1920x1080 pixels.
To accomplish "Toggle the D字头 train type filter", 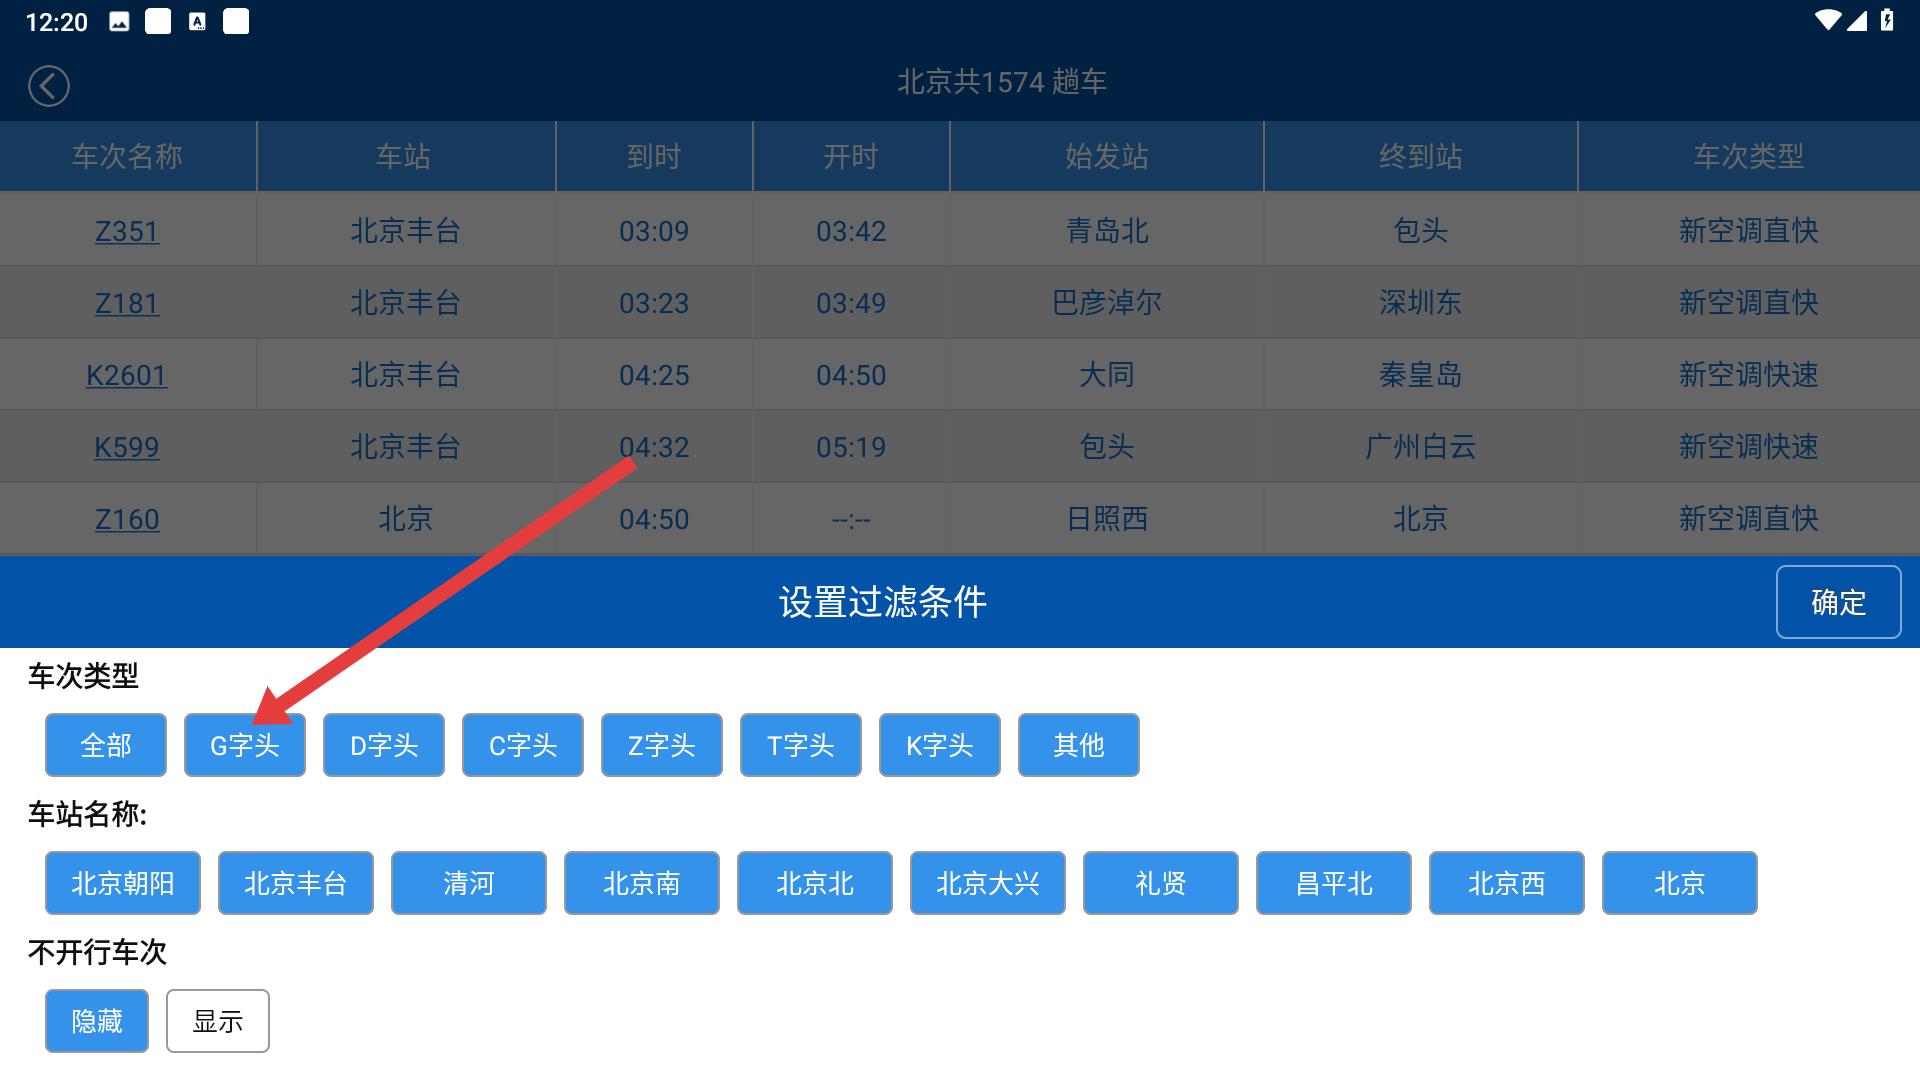I will 383,745.
